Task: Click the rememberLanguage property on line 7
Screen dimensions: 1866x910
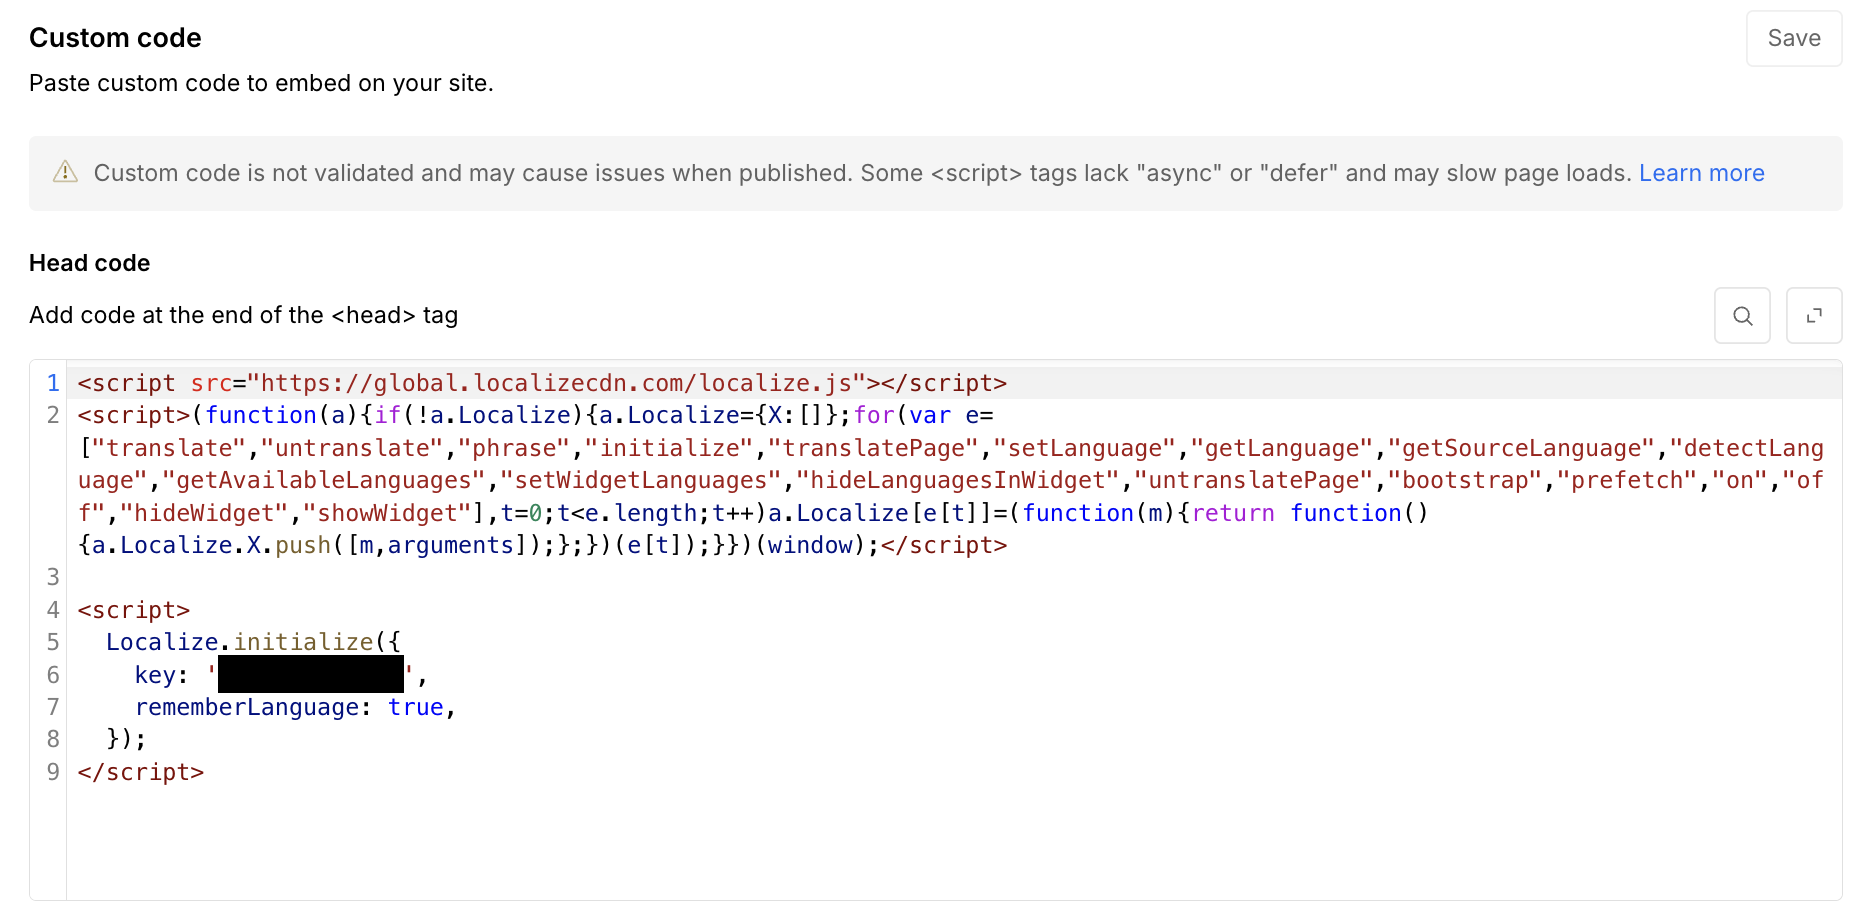Action: coord(247,707)
